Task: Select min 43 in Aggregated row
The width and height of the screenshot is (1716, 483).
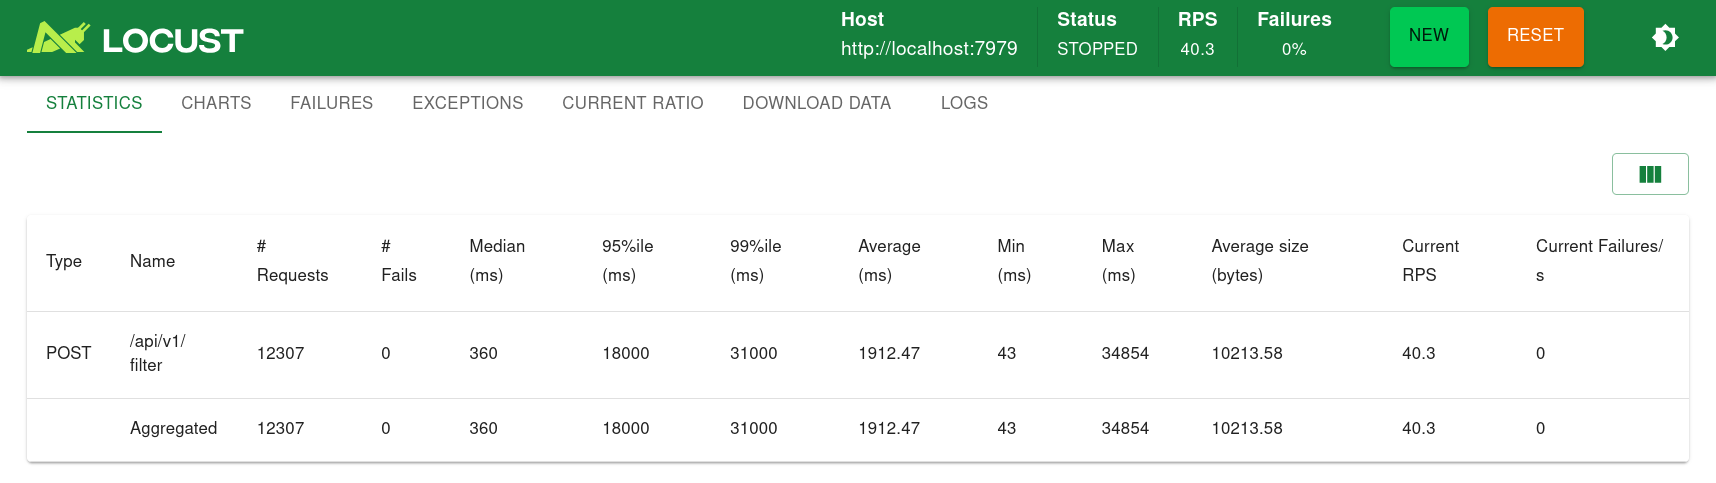Action: [1007, 428]
